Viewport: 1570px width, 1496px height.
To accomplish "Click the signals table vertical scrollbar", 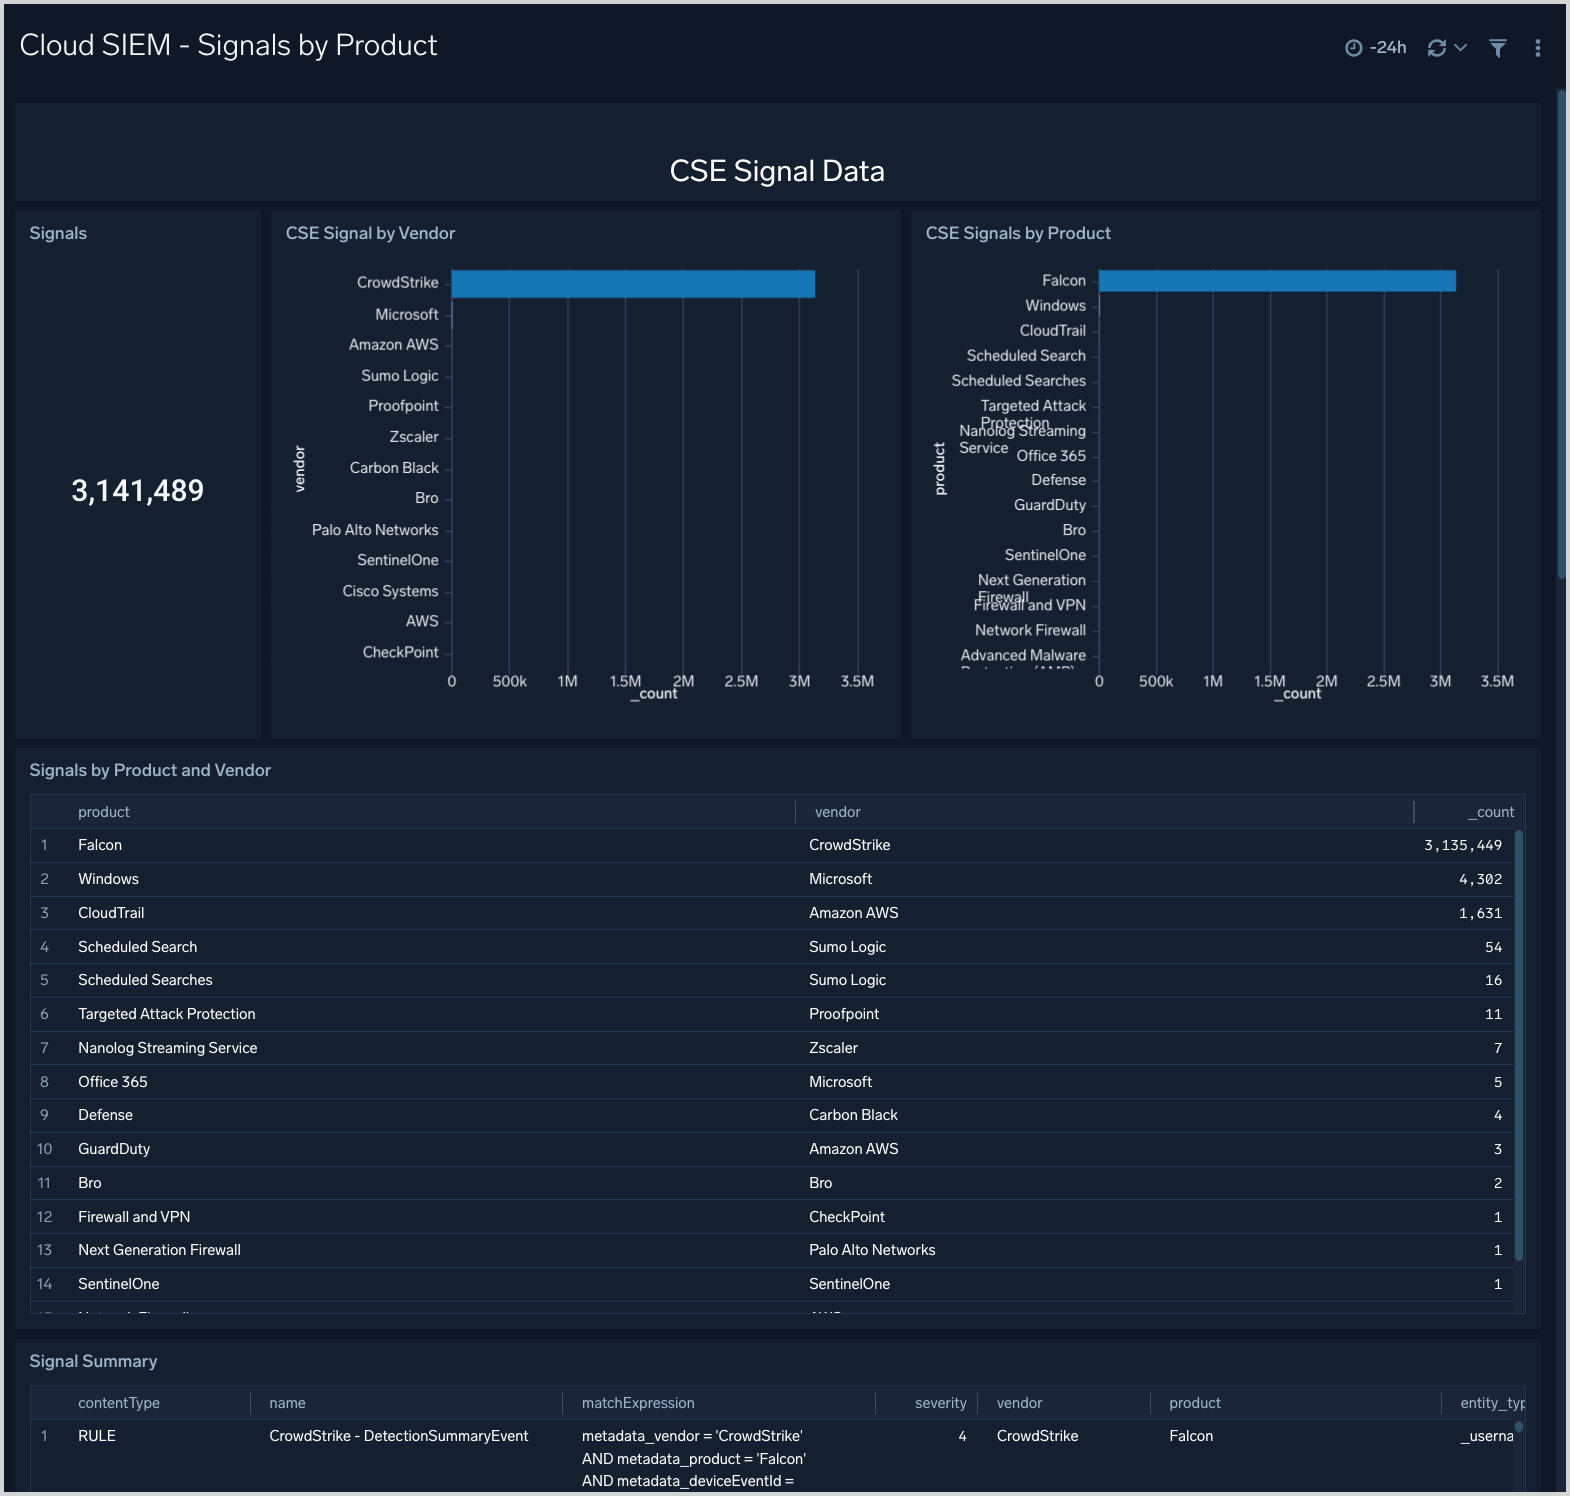I will coord(1518,1040).
